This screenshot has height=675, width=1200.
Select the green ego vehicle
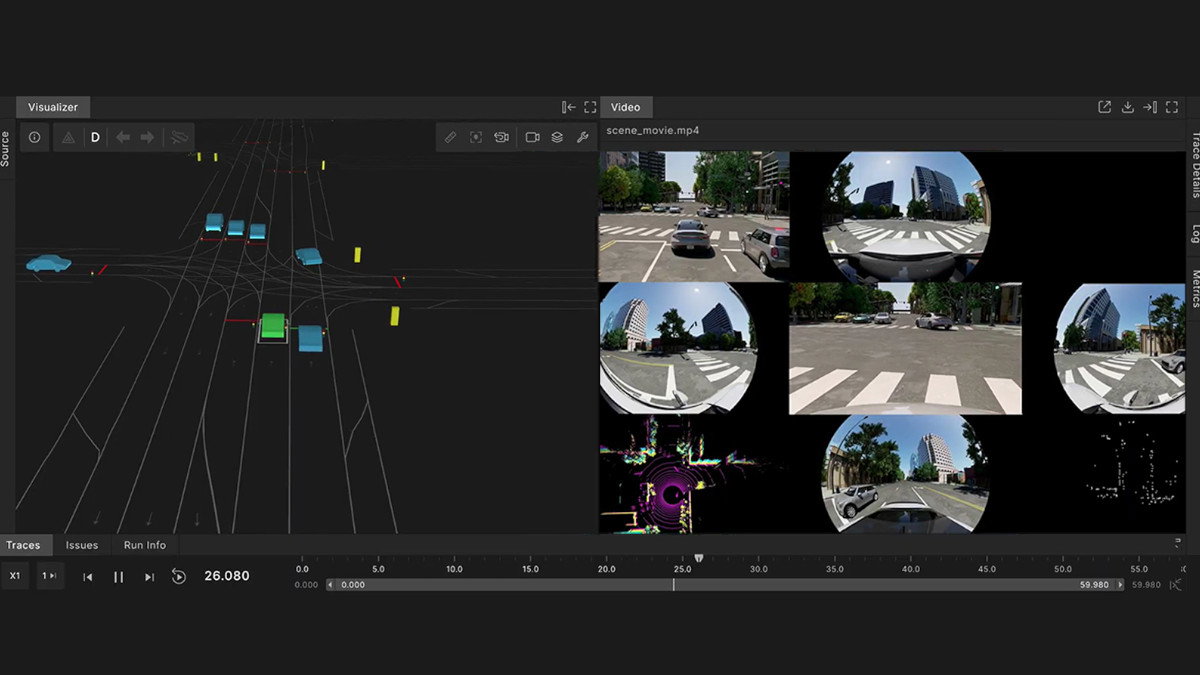tap(273, 327)
